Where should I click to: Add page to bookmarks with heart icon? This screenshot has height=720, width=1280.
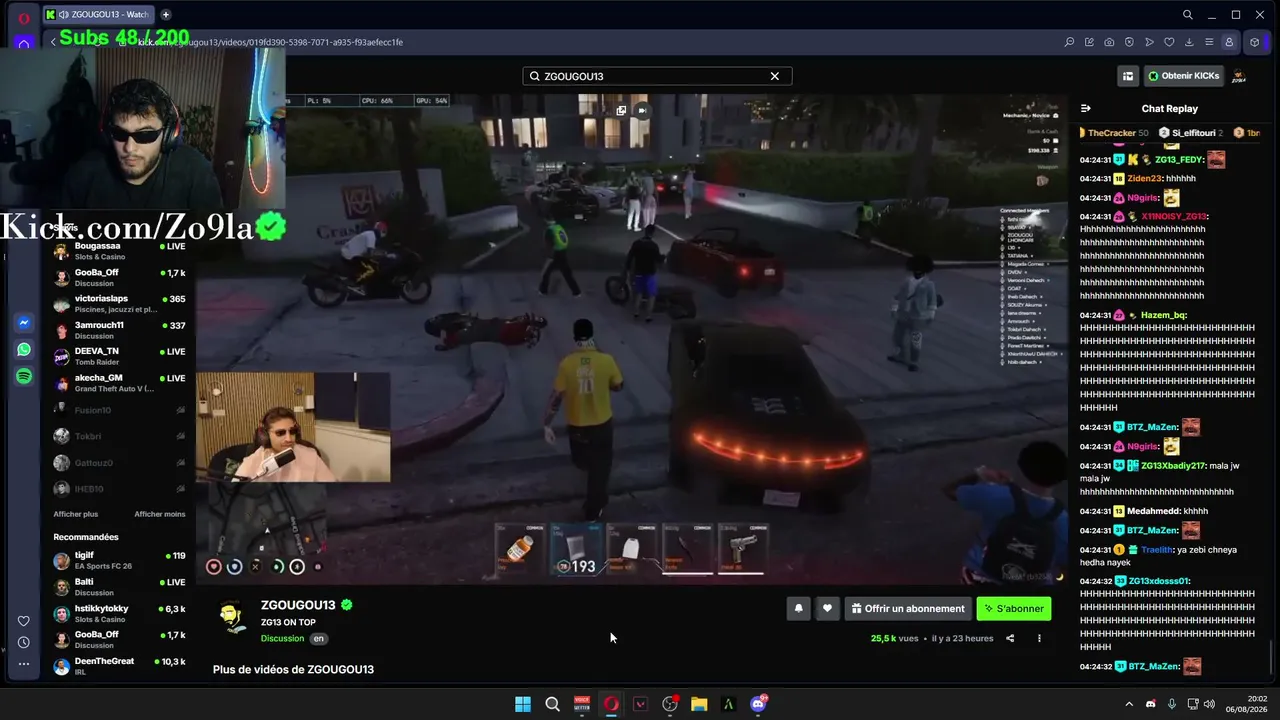point(1169,42)
